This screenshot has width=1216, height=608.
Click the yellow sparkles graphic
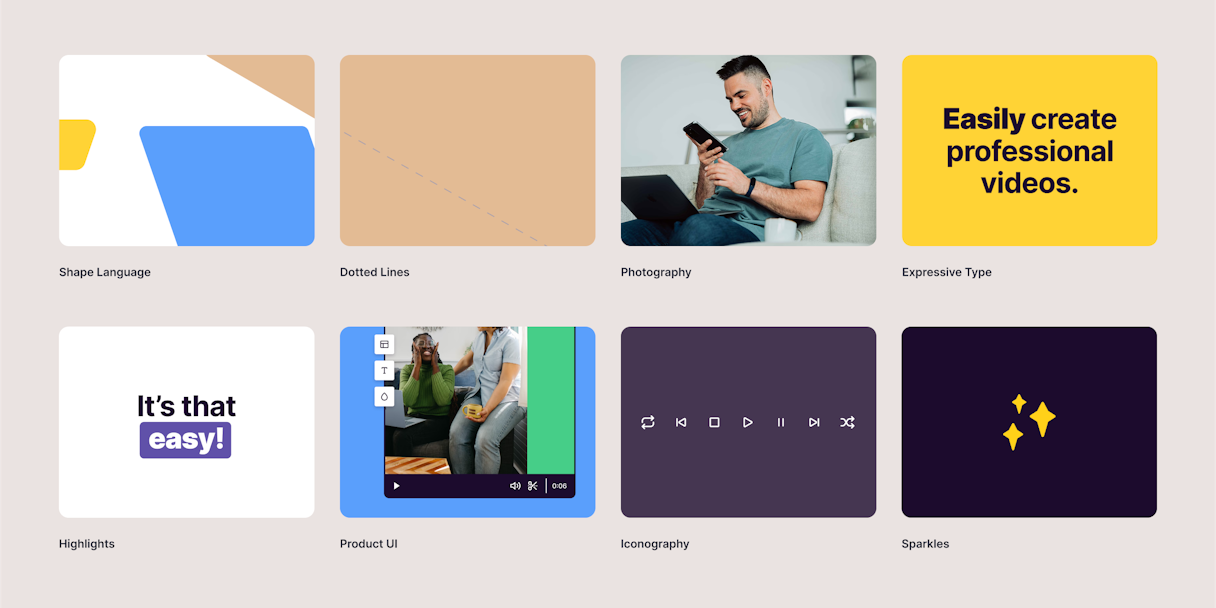pyautogui.click(x=1029, y=421)
